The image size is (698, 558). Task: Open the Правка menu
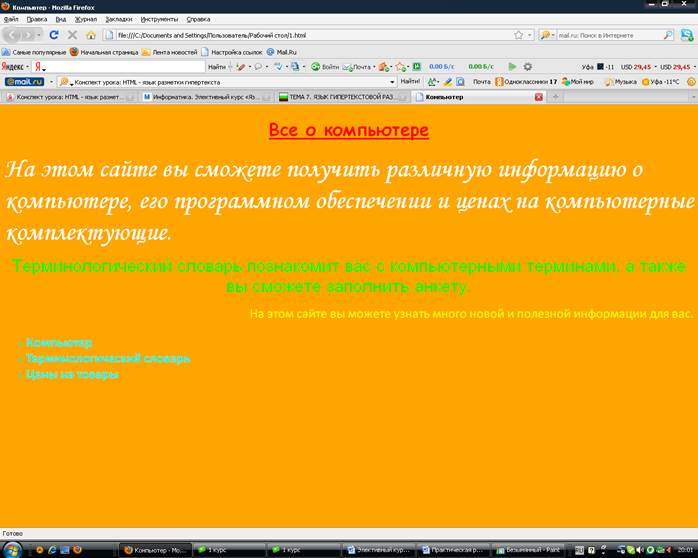(x=37, y=19)
